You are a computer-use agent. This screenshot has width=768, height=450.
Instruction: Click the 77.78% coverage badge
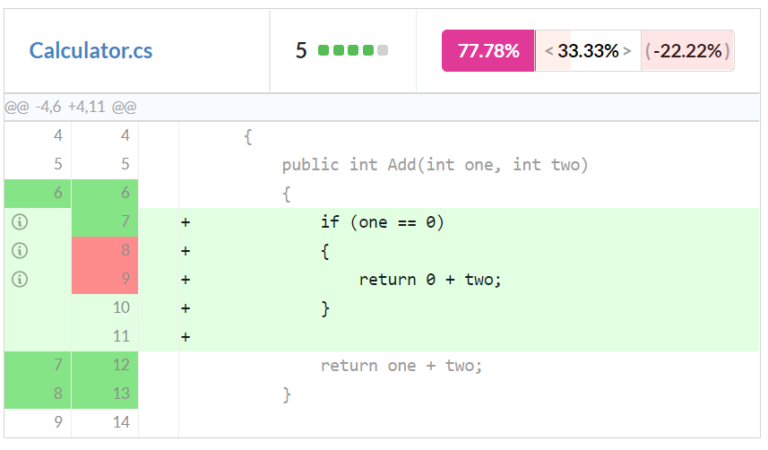click(488, 51)
